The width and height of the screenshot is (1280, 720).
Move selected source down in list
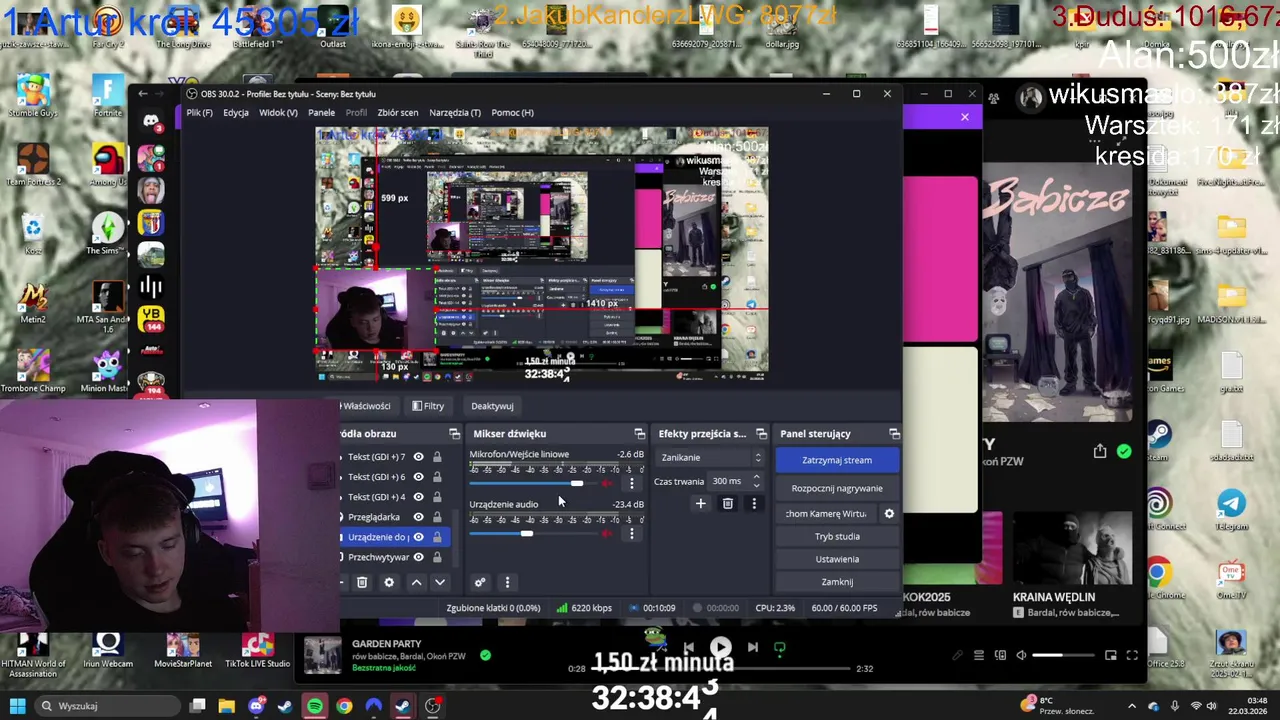(440, 582)
